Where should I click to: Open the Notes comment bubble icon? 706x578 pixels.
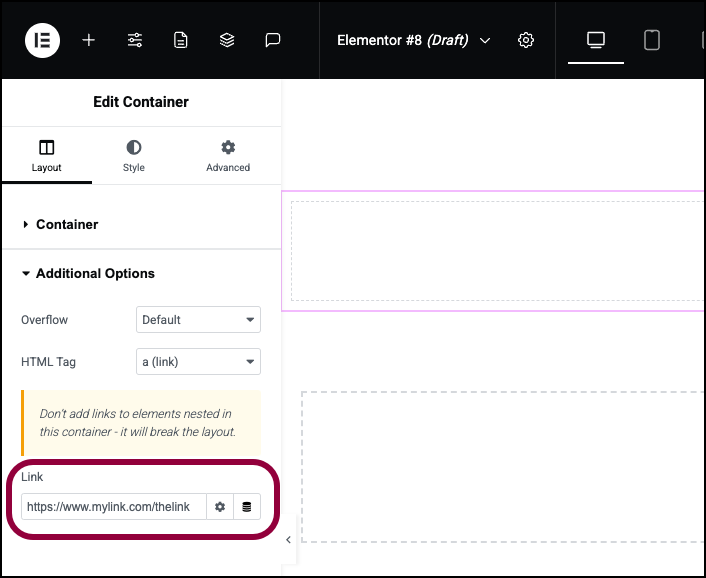[x=273, y=41]
